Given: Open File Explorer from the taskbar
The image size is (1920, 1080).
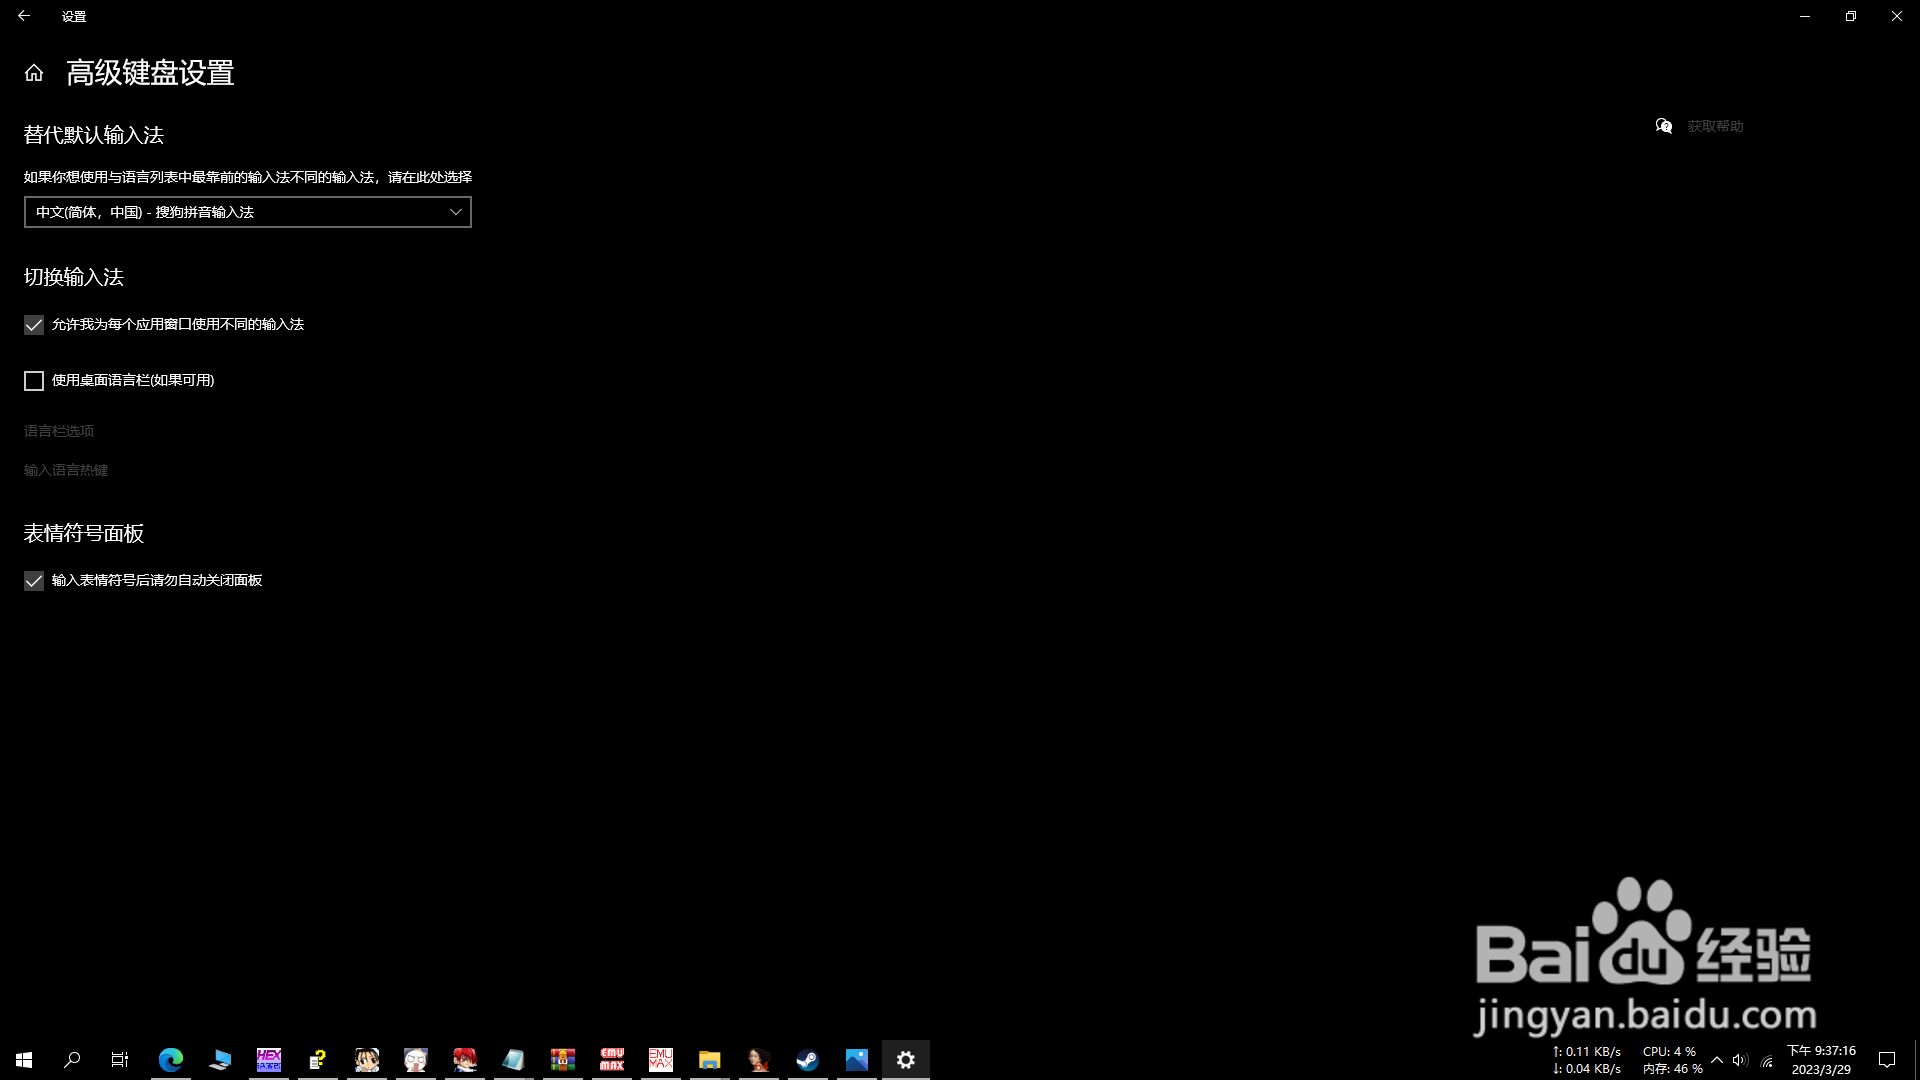Looking at the screenshot, I should tap(710, 1059).
